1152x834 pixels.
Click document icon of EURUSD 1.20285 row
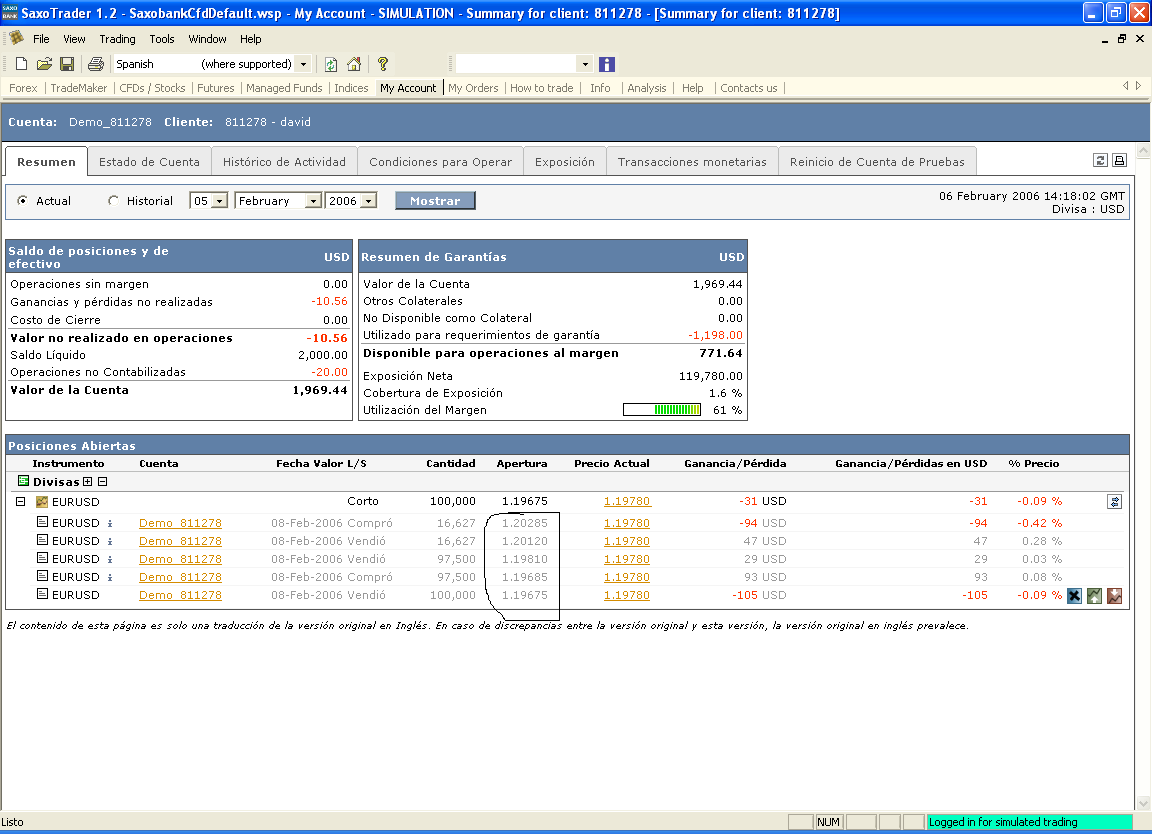[x=43, y=522]
